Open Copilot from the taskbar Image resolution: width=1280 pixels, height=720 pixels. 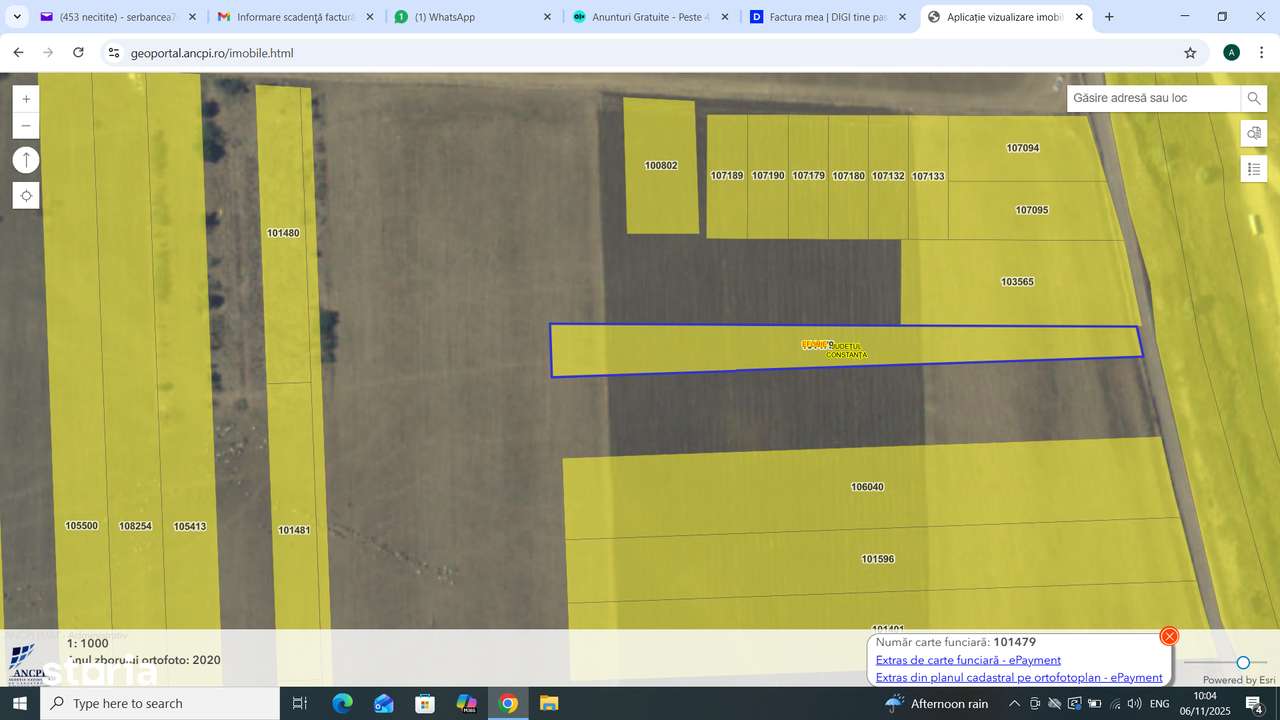(466, 704)
